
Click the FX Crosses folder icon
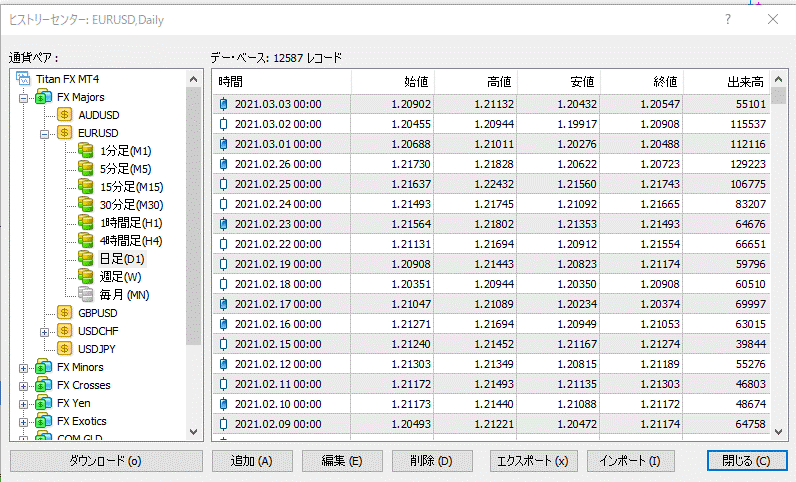(44, 384)
